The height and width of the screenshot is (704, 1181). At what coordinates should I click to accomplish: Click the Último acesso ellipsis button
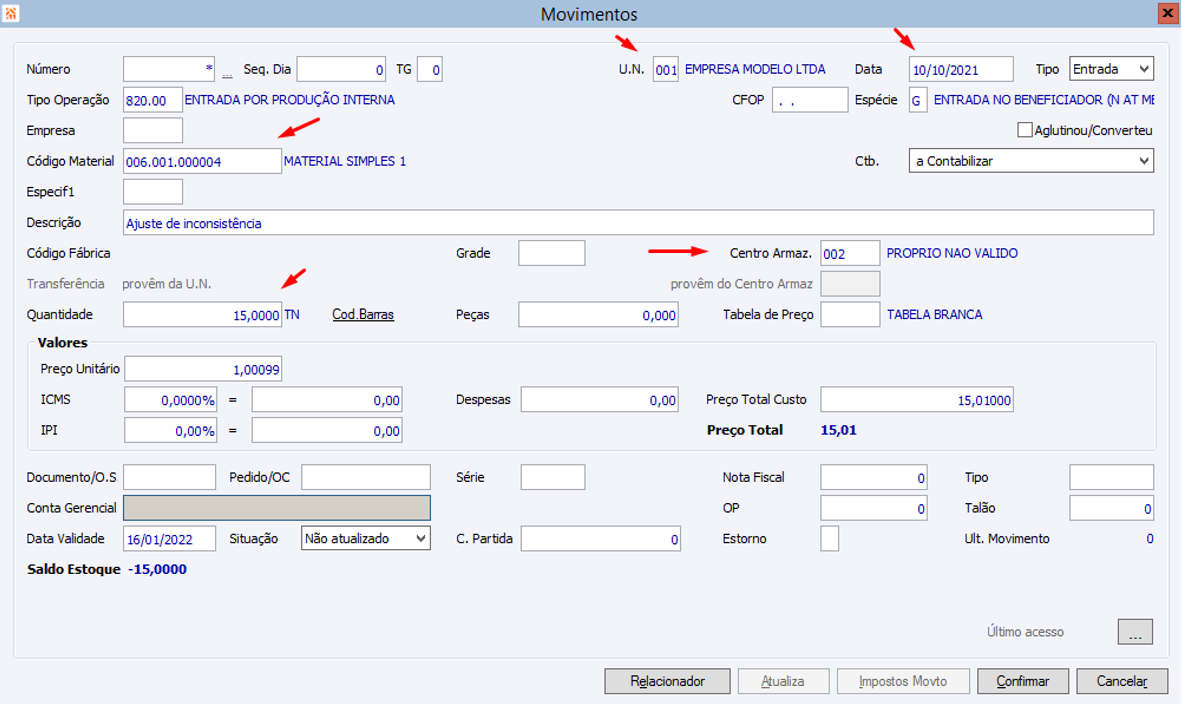click(1135, 632)
